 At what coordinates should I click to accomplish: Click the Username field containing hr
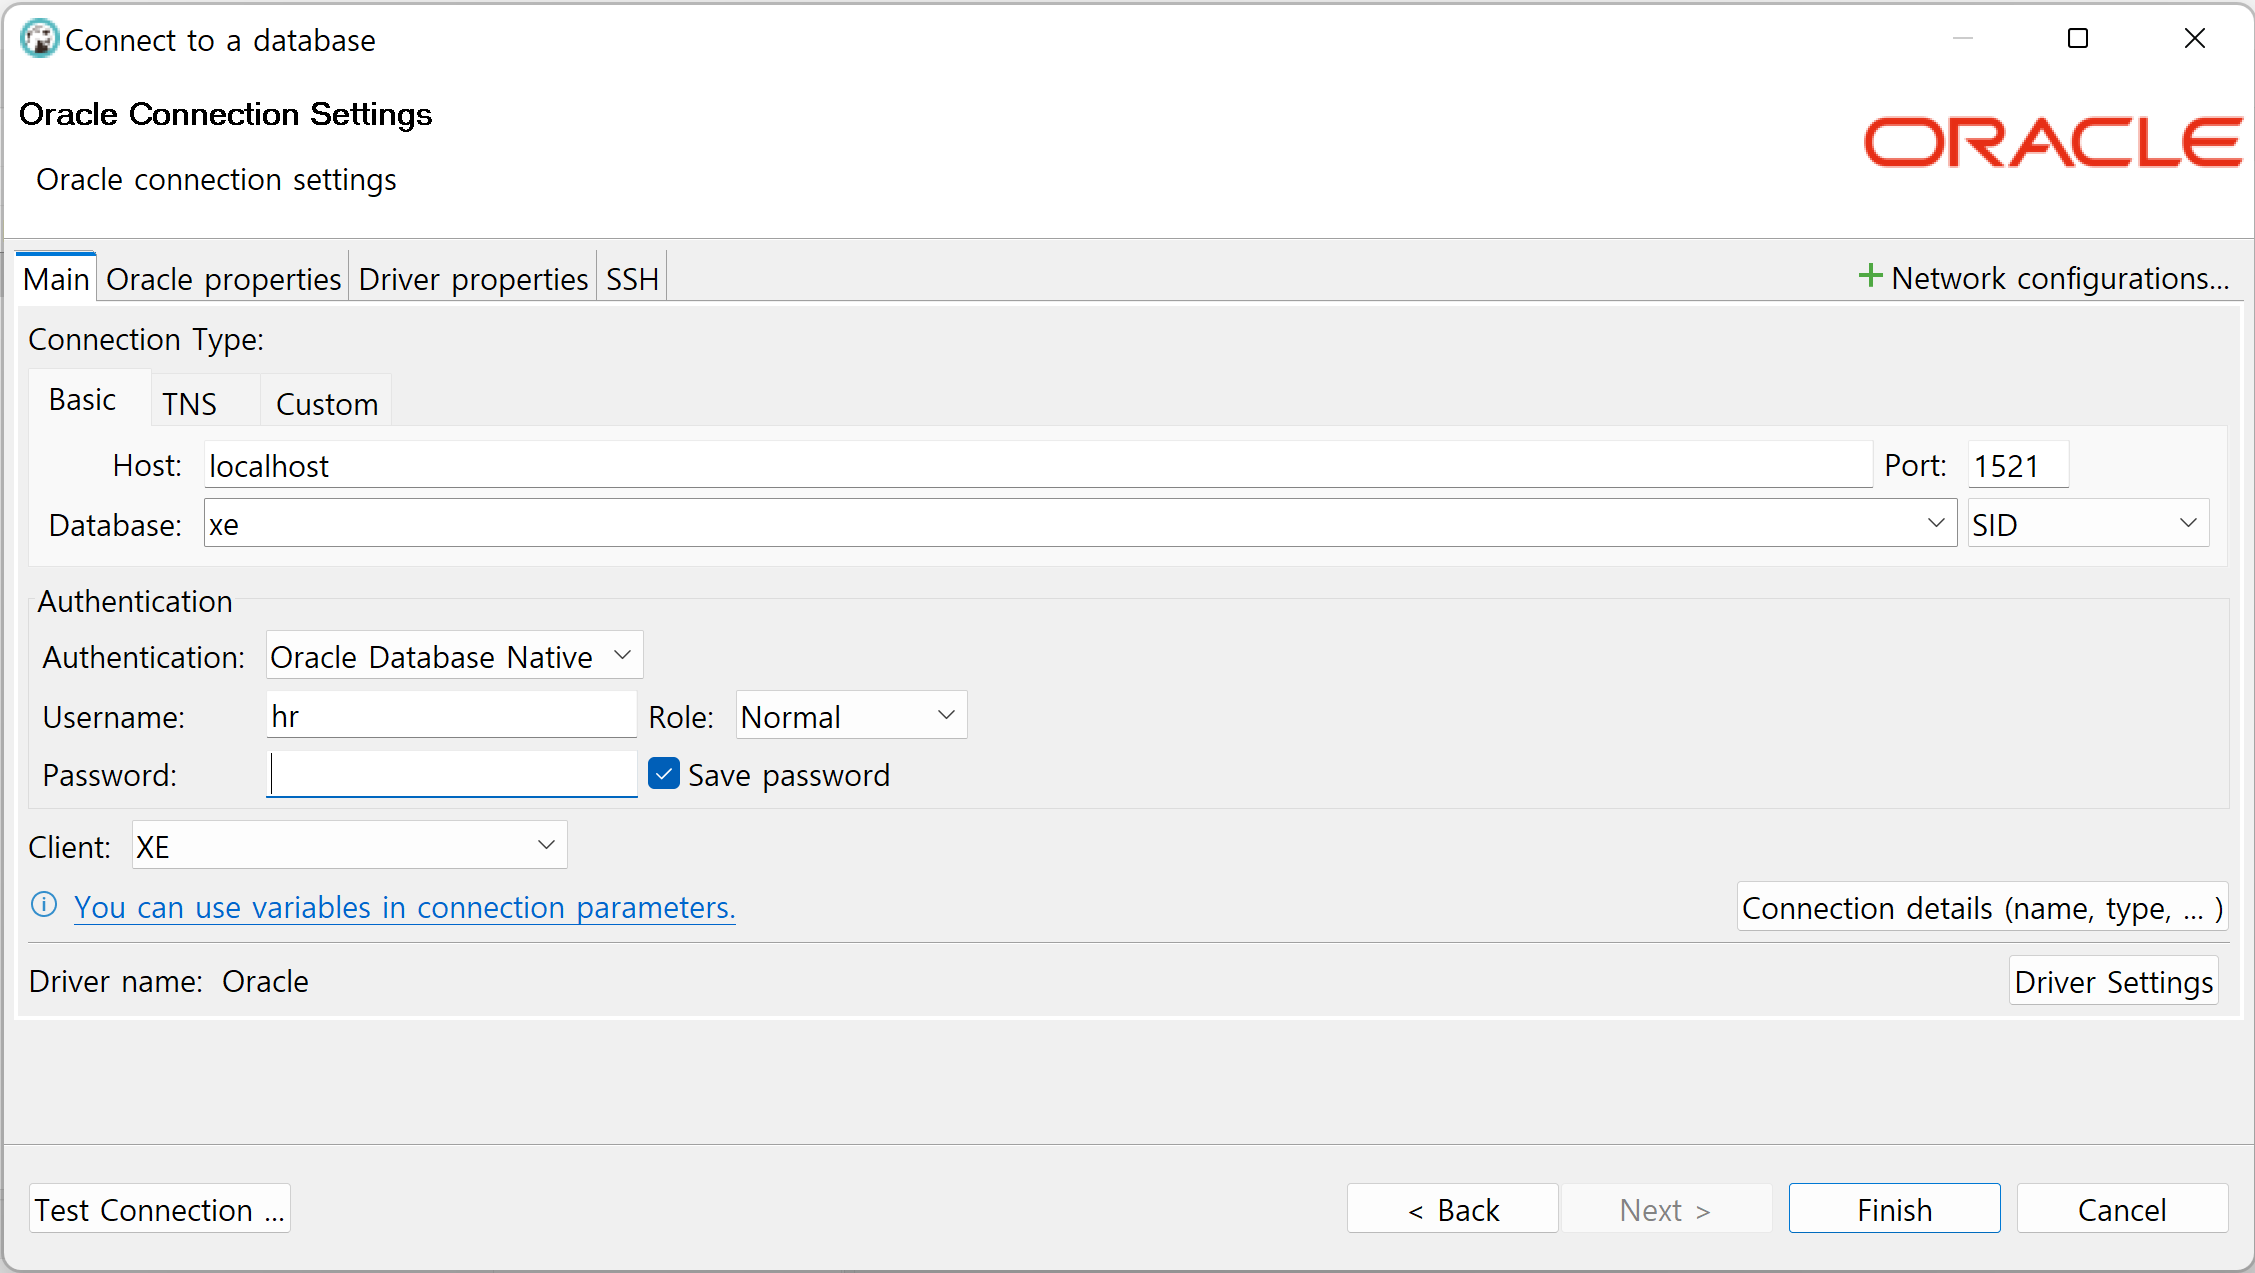click(451, 715)
